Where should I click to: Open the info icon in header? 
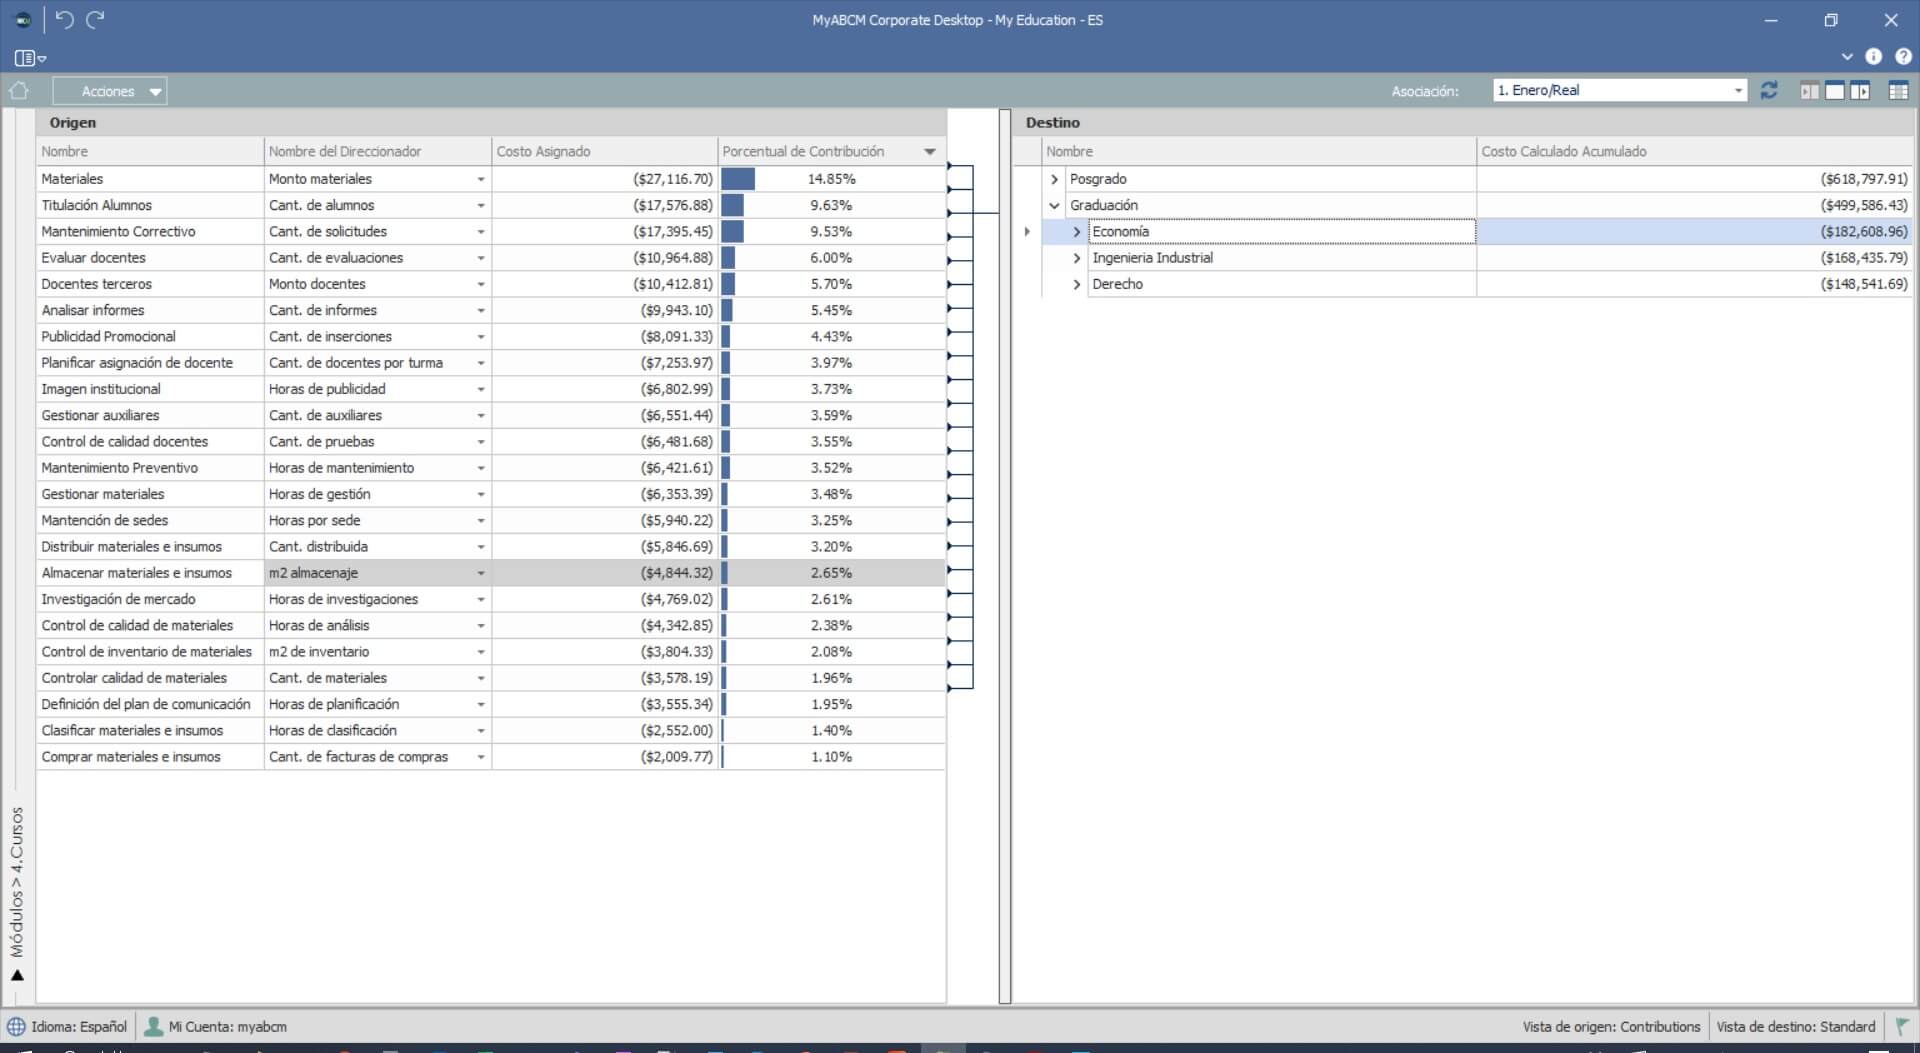[x=1873, y=57]
